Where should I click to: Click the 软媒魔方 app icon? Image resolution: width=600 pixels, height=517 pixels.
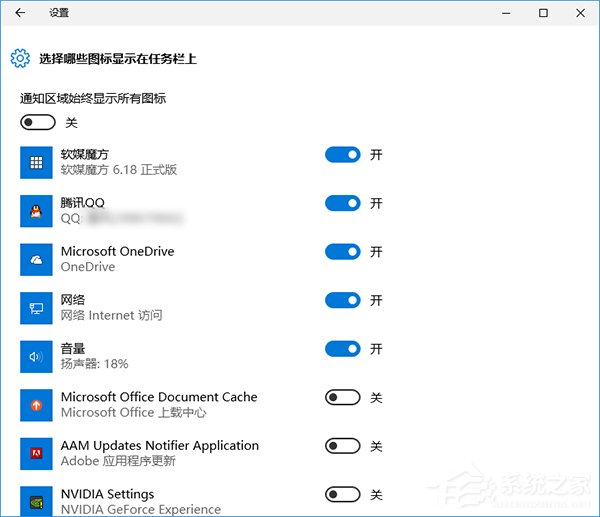pos(36,162)
